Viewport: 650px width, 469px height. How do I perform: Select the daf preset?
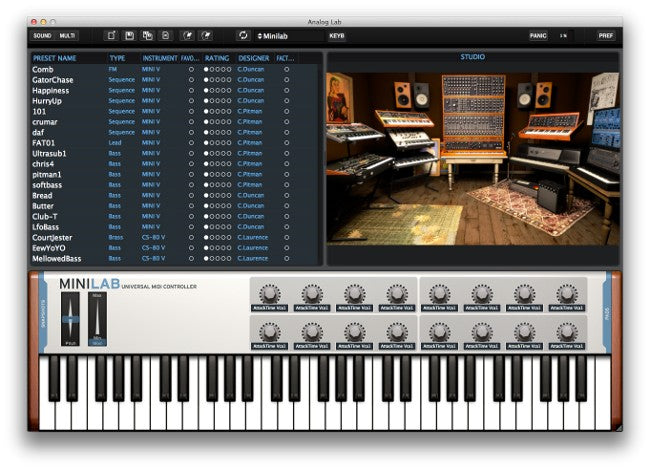[x=38, y=132]
